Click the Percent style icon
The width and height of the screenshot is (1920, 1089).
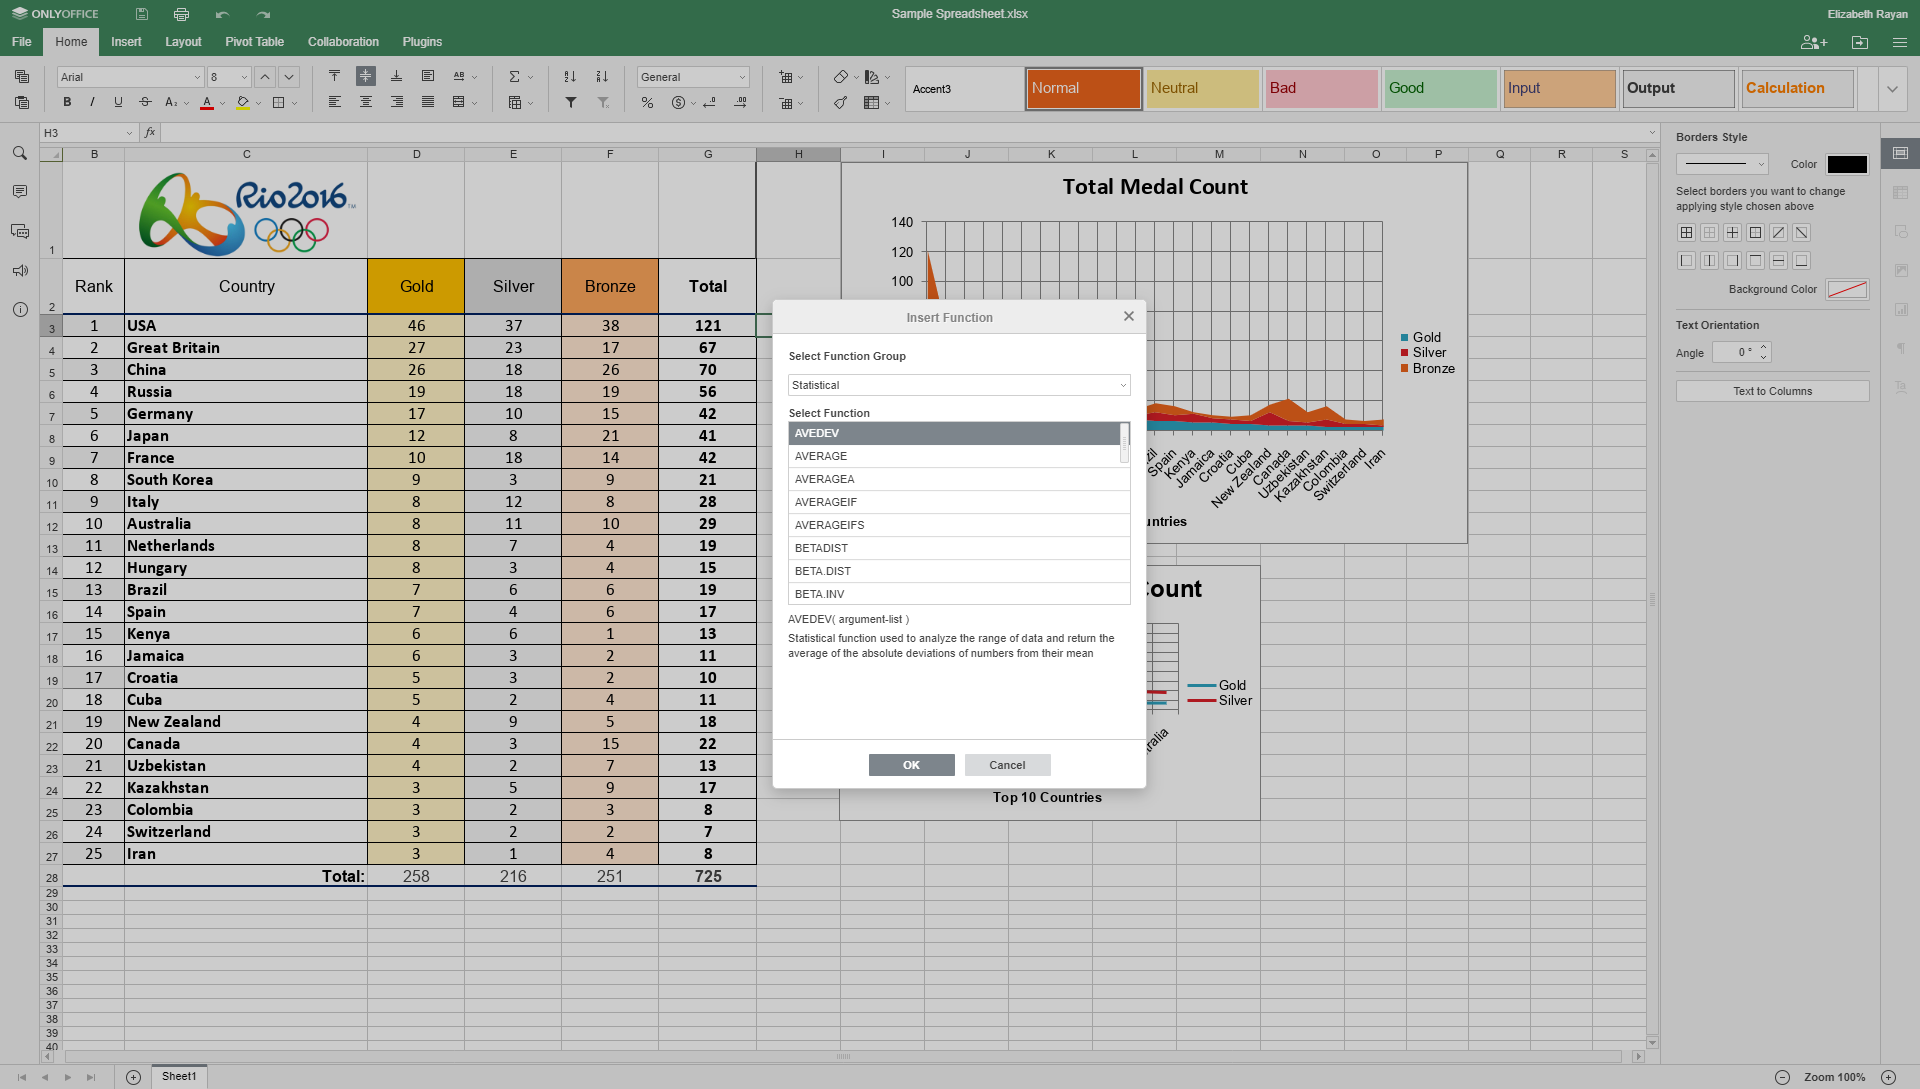647,102
